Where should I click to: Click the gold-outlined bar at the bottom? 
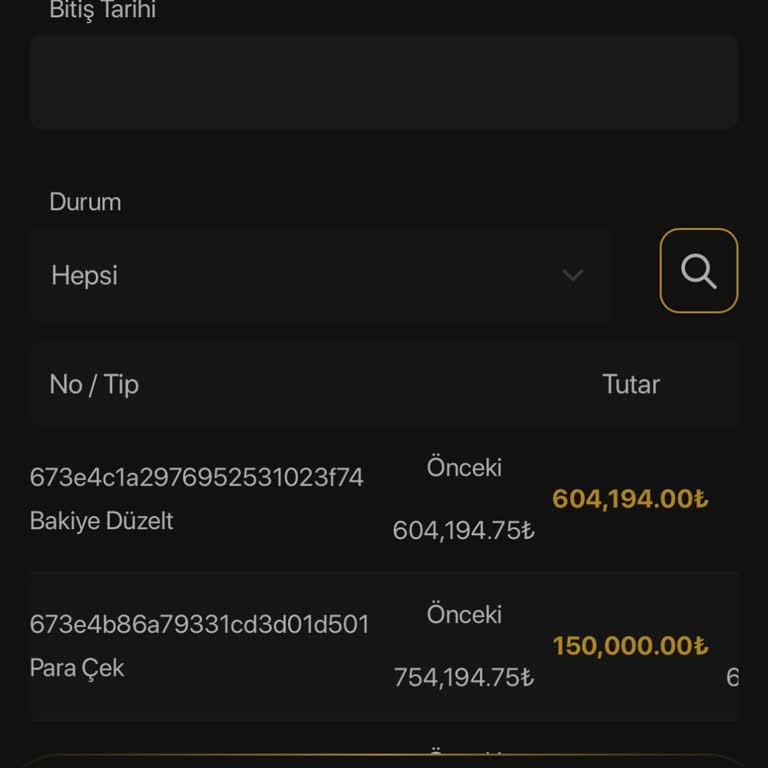pyautogui.click(x=384, y=760)
